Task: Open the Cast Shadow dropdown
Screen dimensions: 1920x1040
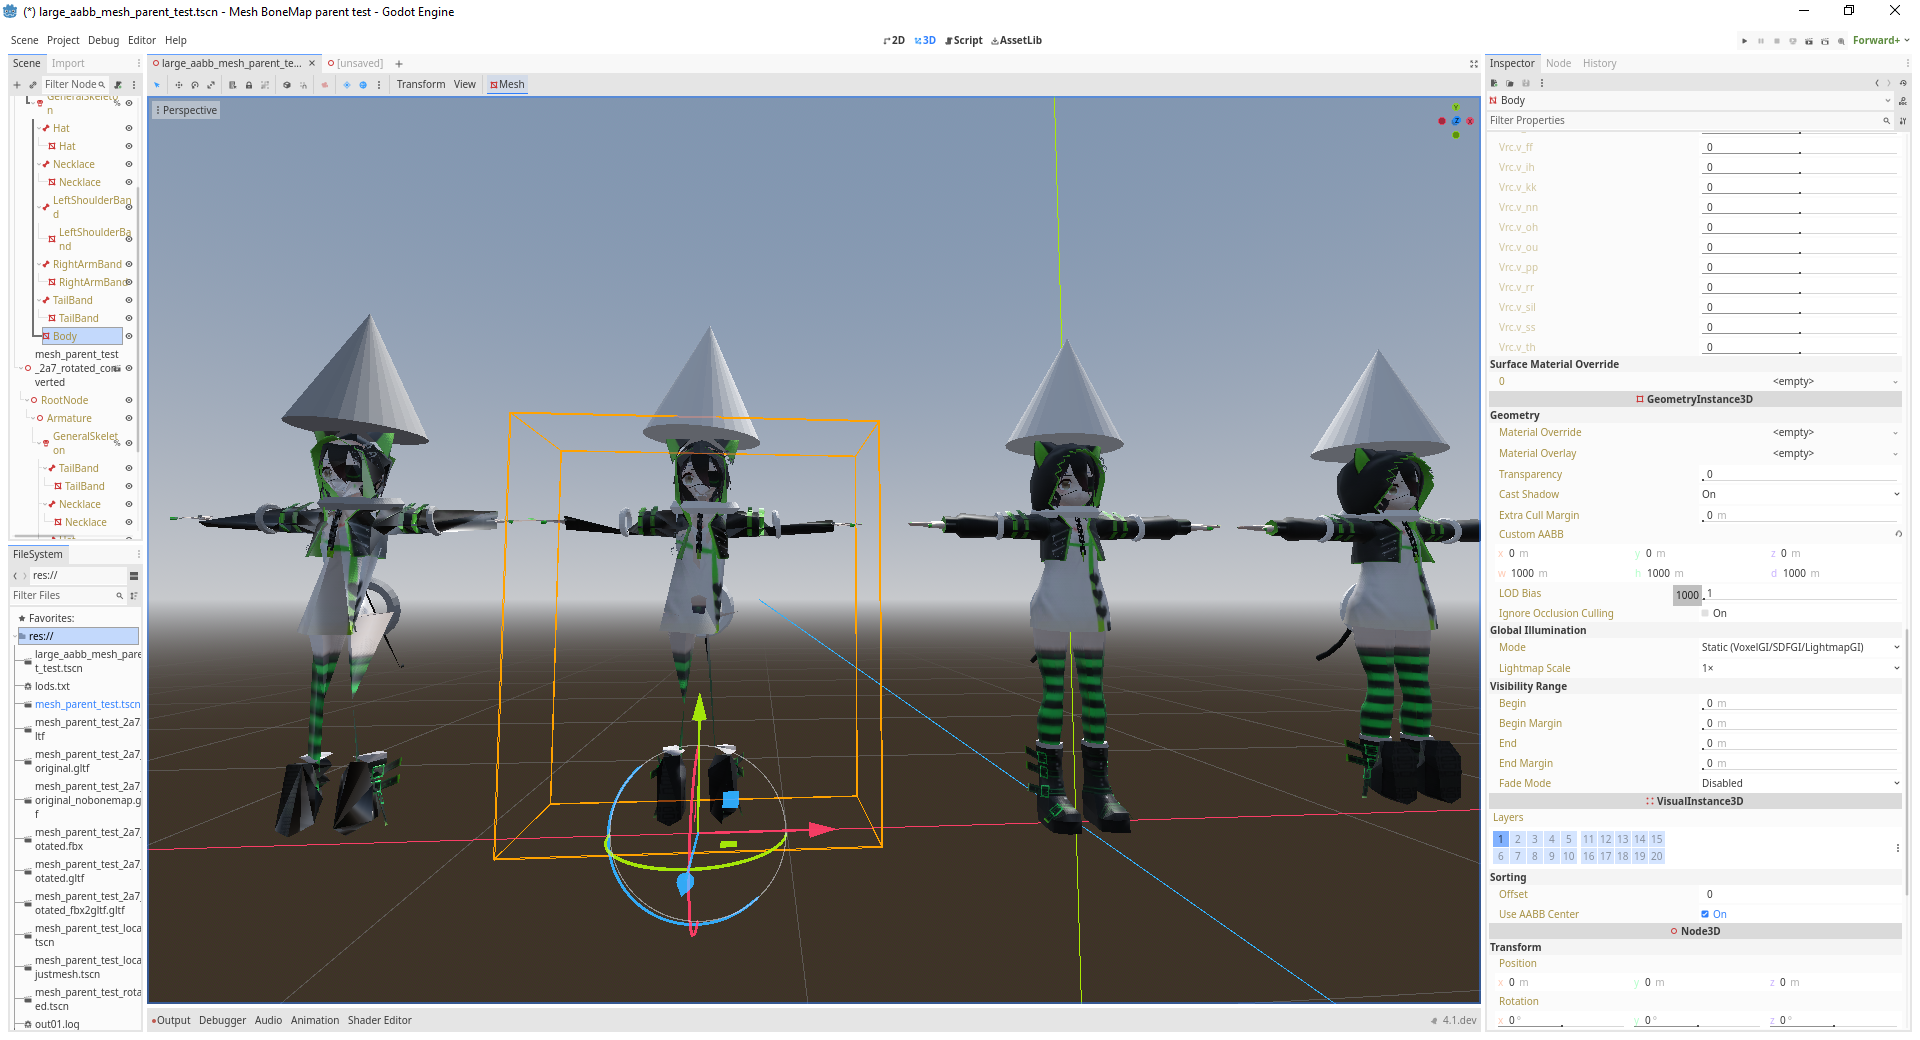Action: click(x=1798, y=494)
